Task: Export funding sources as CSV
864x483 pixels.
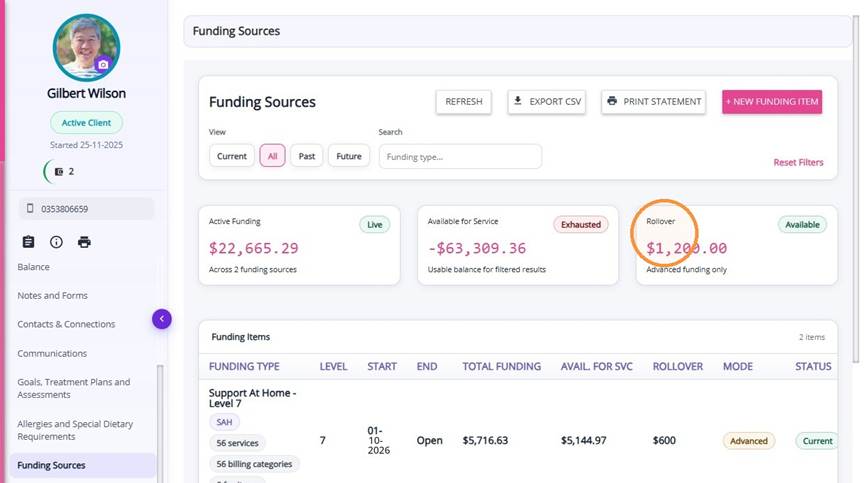Action: 547,102
